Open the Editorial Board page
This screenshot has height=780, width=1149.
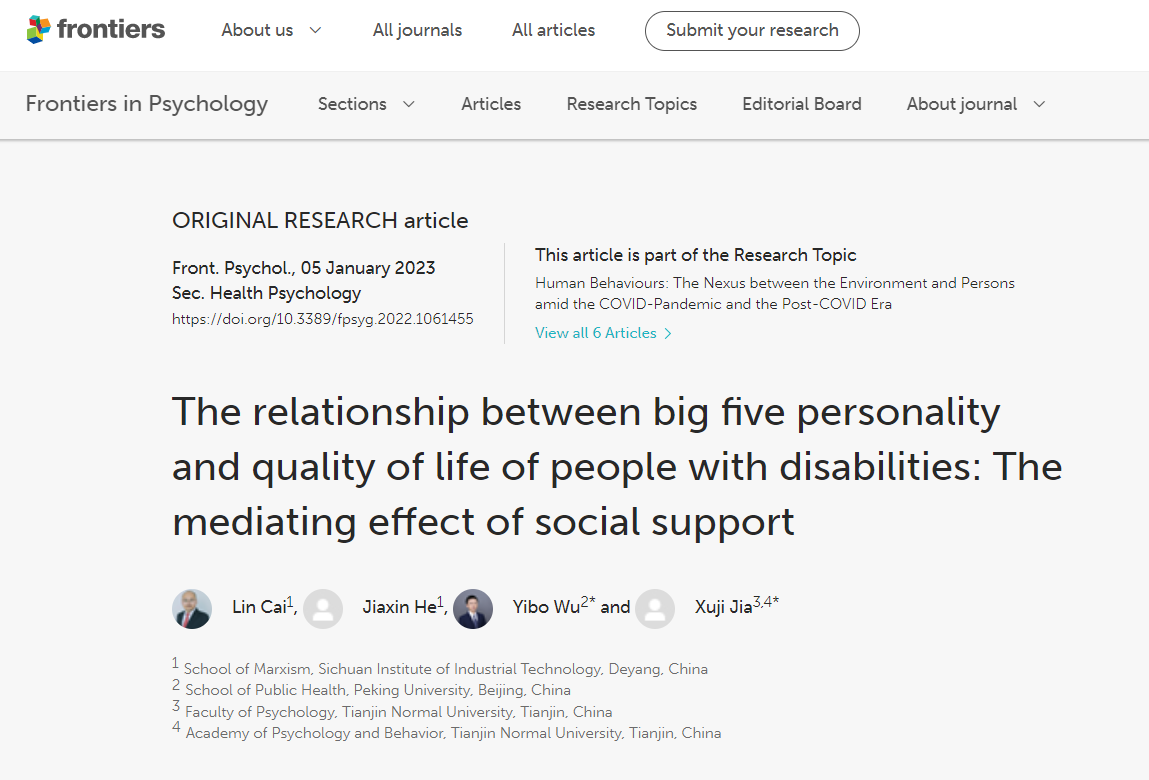(801, 104)
